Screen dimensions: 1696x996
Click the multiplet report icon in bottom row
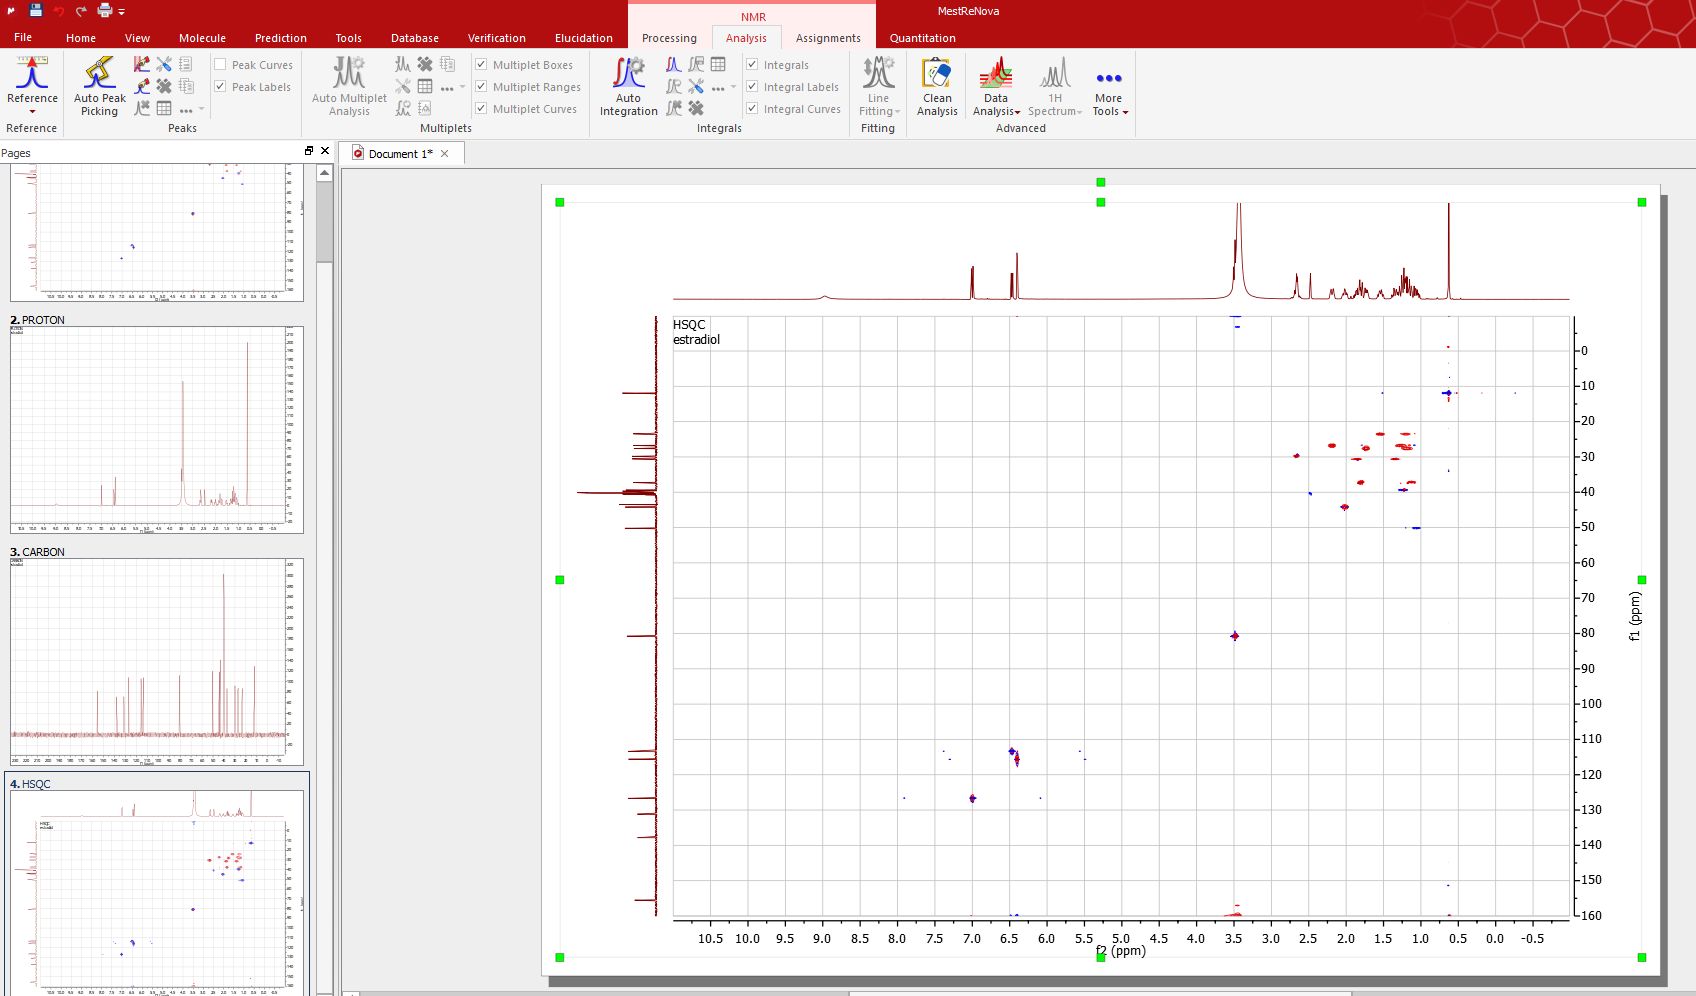[x=425, y=108]
